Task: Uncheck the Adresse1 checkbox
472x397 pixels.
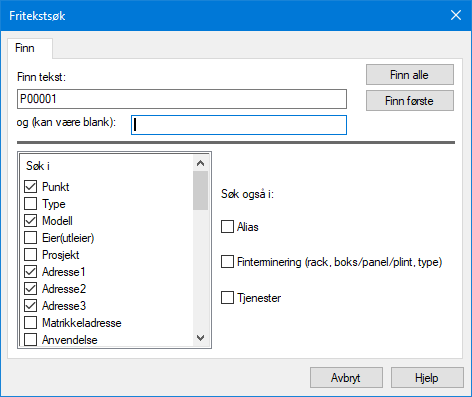Action: click(30, 272)
